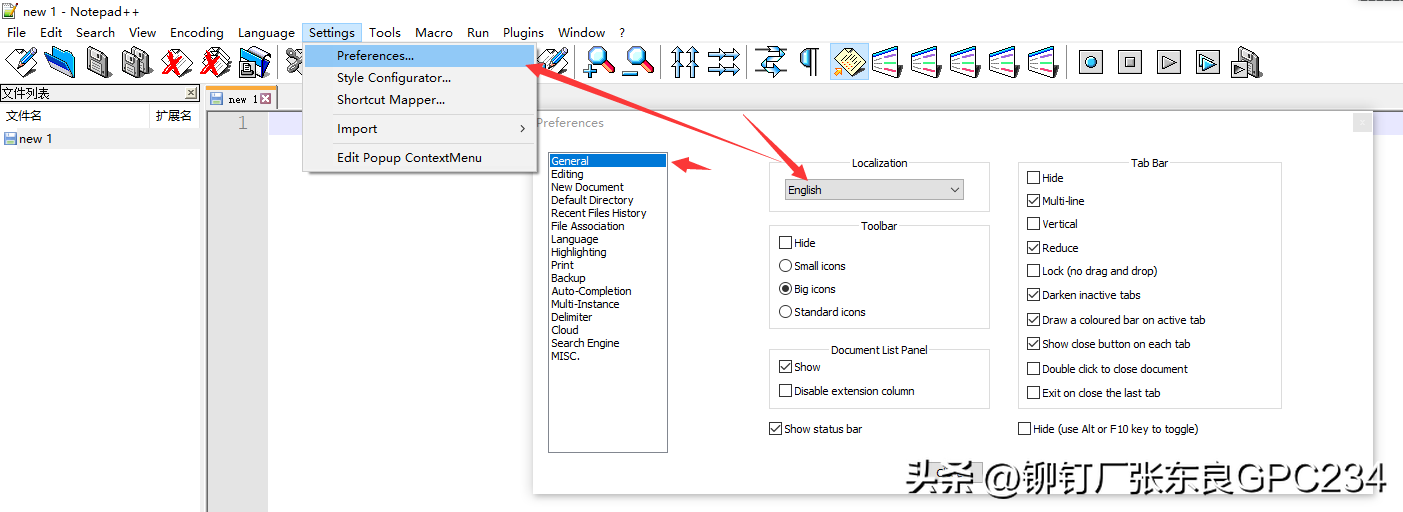
Task: Click the Zoom Out magnifier icon
Action: coord(639,62)
